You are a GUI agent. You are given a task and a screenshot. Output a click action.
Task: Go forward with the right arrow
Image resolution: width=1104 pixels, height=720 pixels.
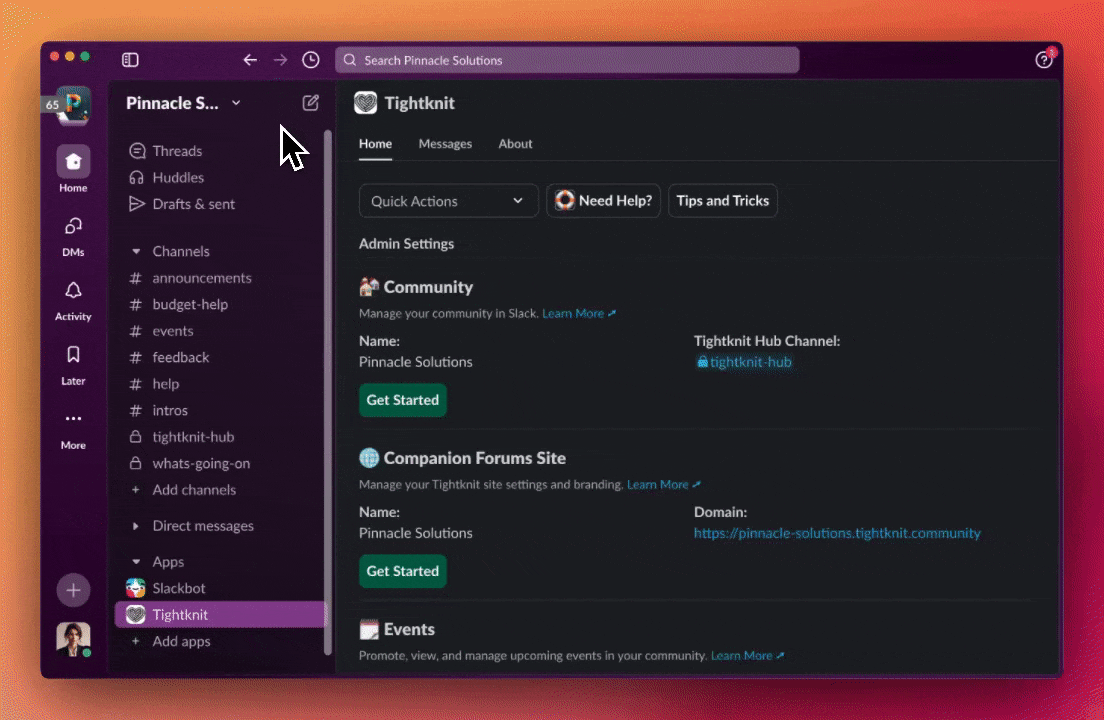point(280,60)
